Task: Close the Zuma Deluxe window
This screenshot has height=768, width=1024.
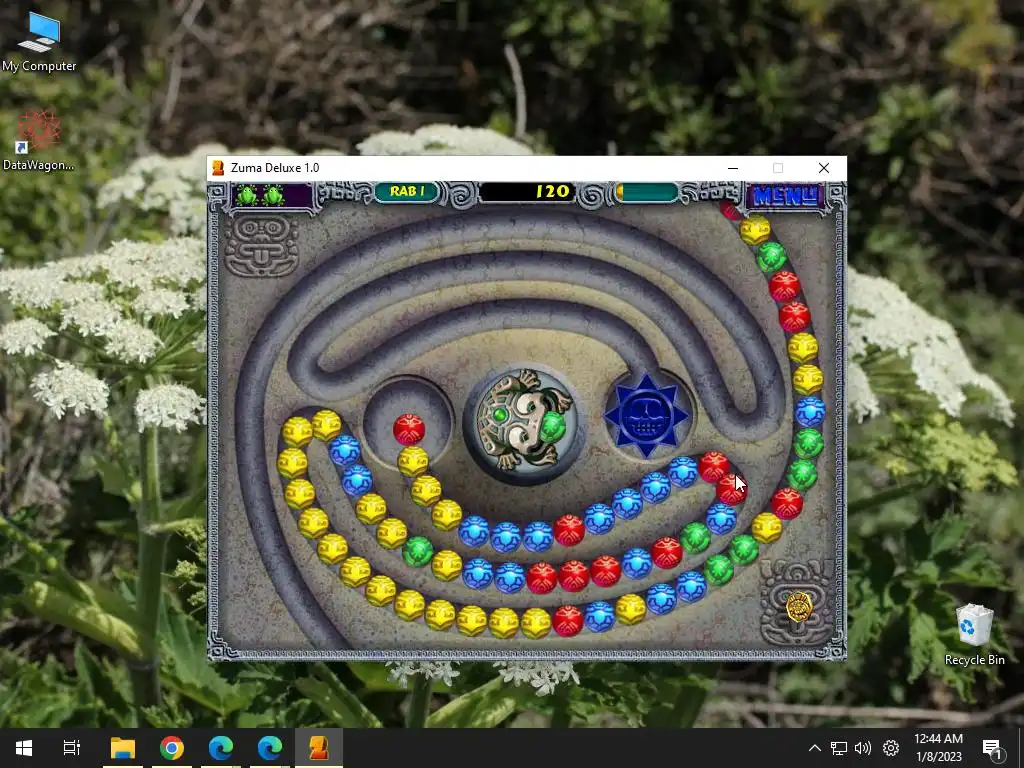Action: pos(824,168)
